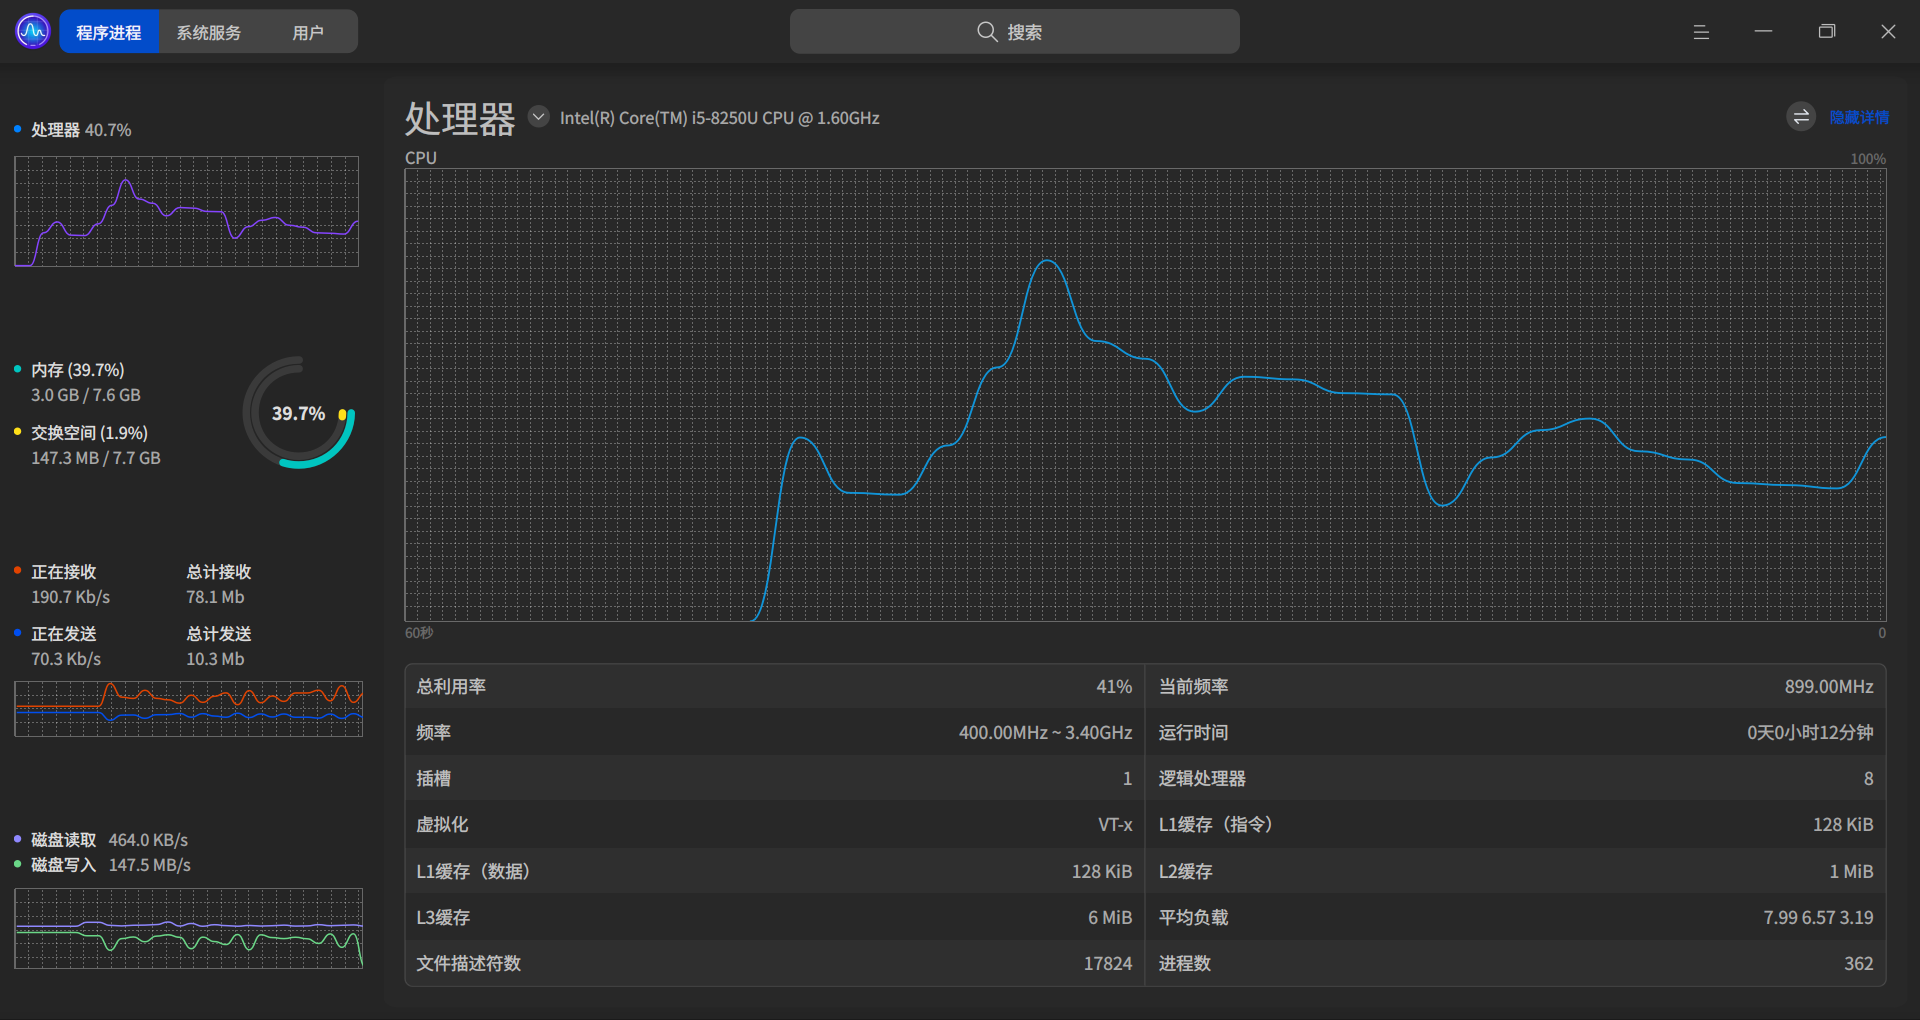
Task: Click the 隐藏详情 link
Action: (x=1859, y=118)
